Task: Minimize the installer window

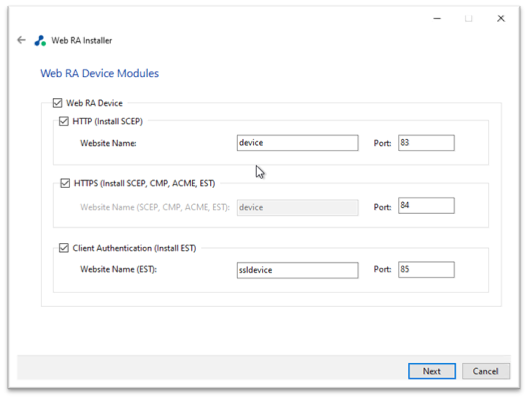Action: (437, 19)
